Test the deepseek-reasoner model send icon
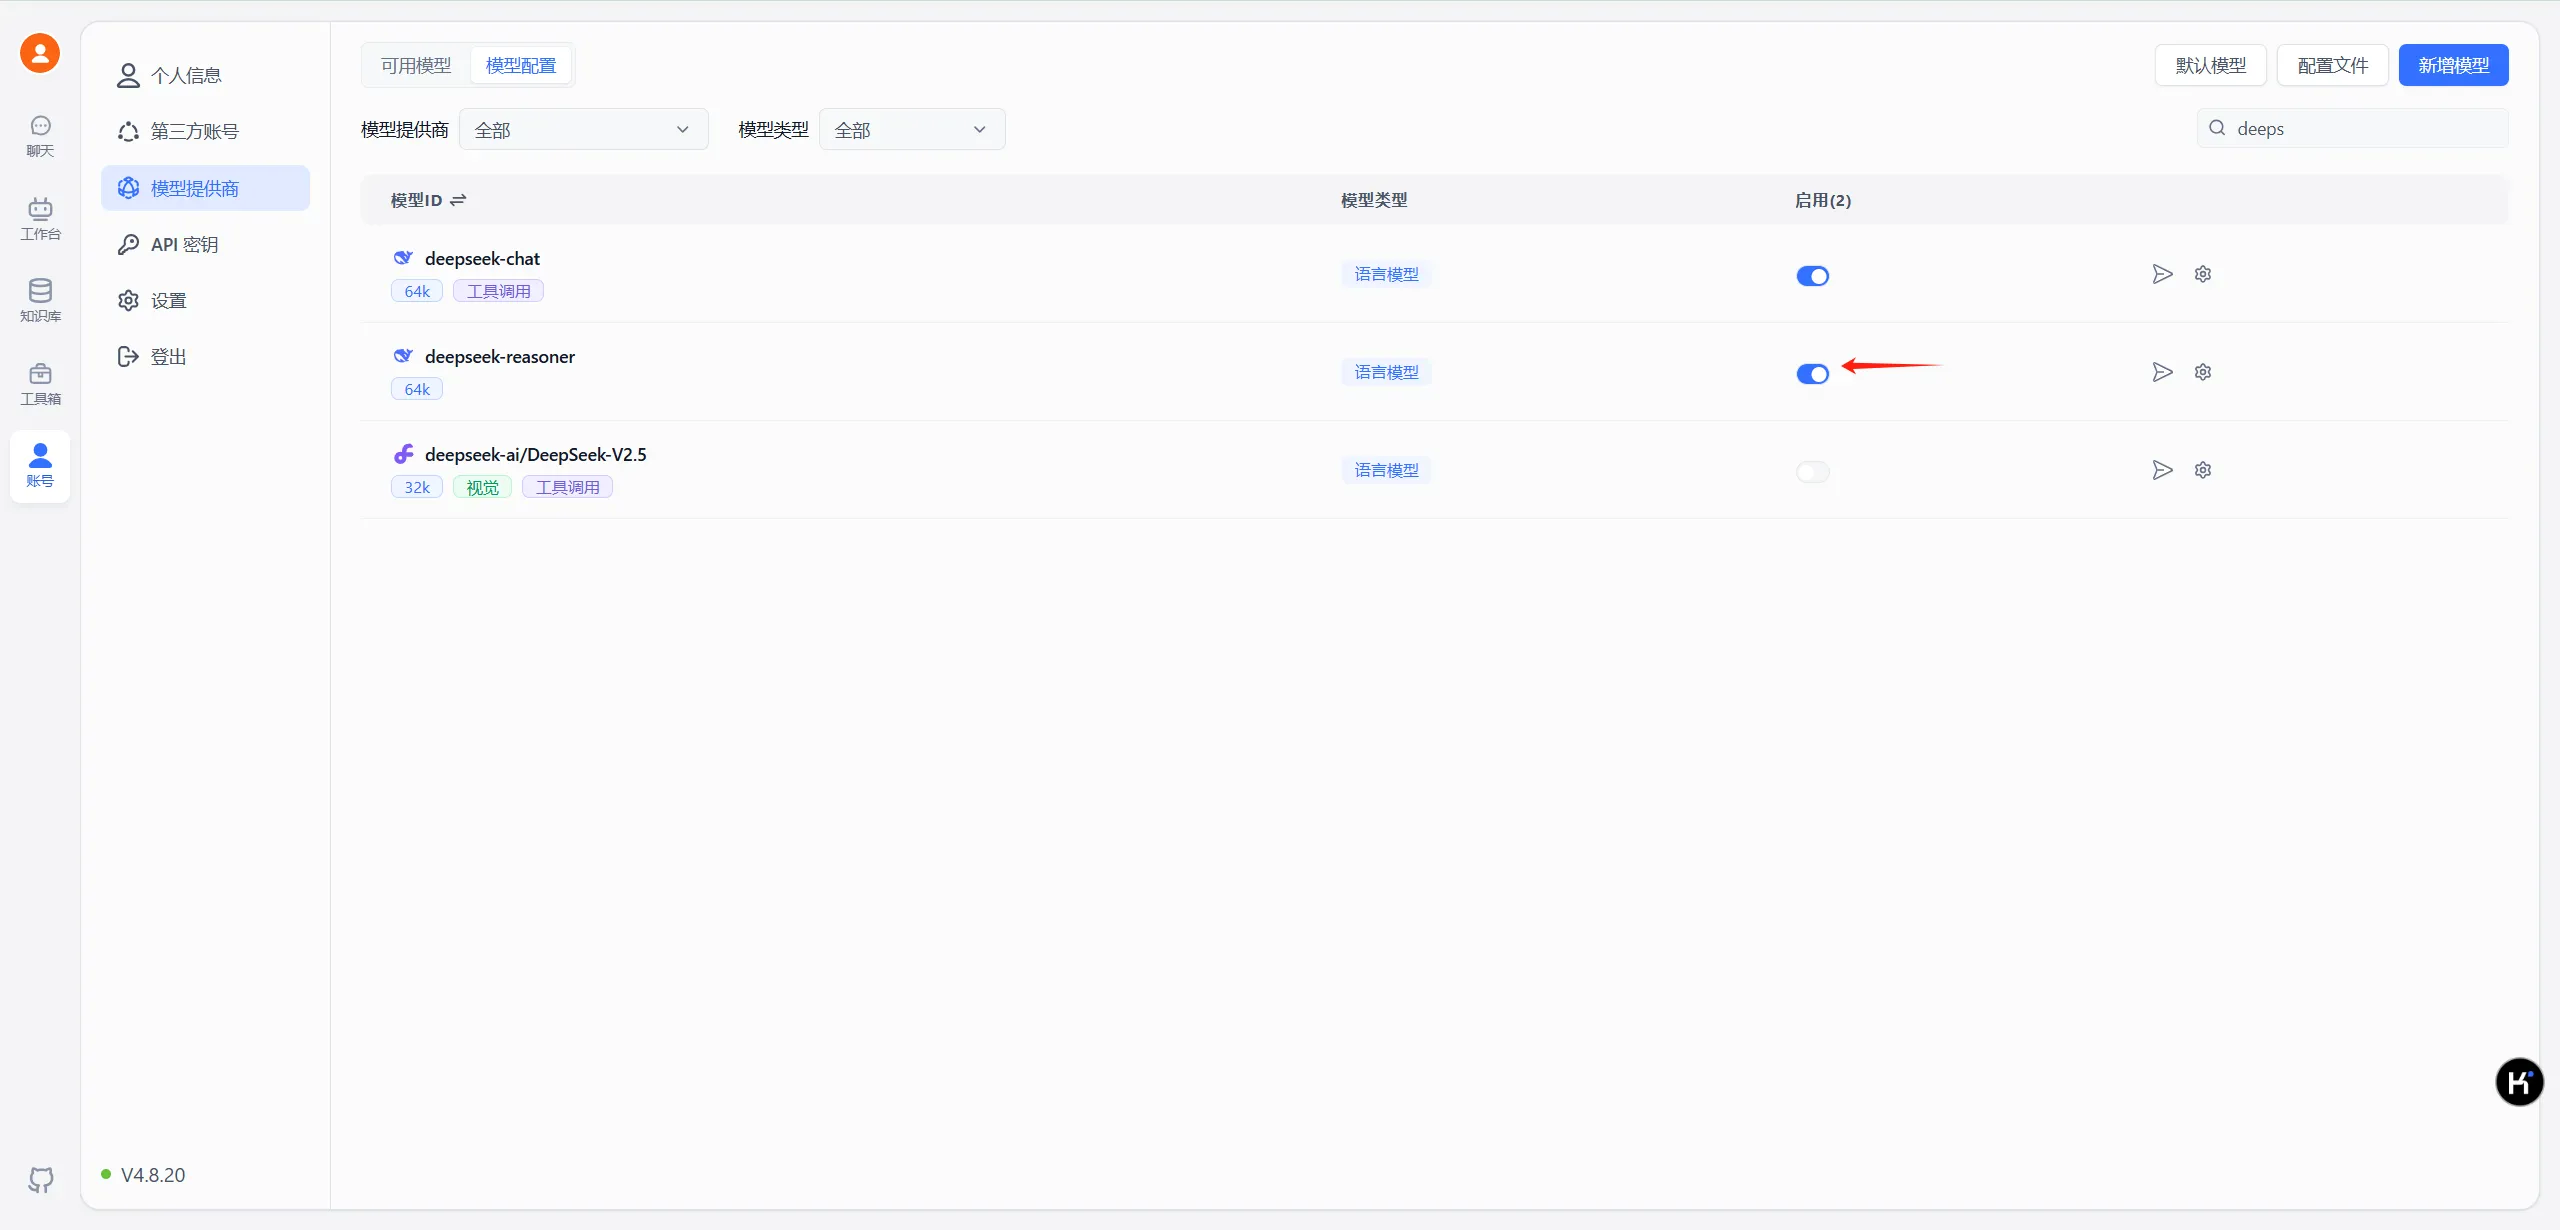The height and width of the screenshot is (1230, 2560). click(2162, 372)
